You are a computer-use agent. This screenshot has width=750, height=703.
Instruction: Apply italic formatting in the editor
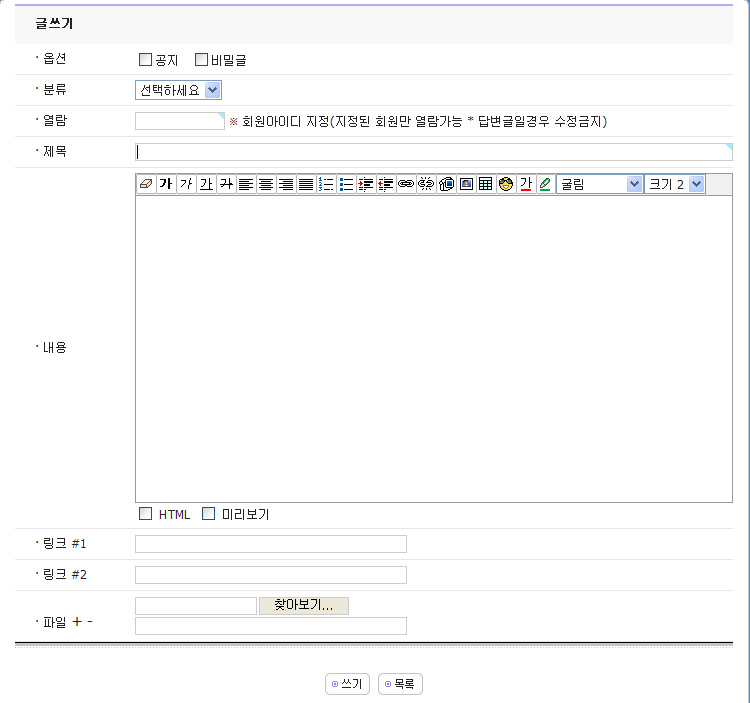click(186, 184)
